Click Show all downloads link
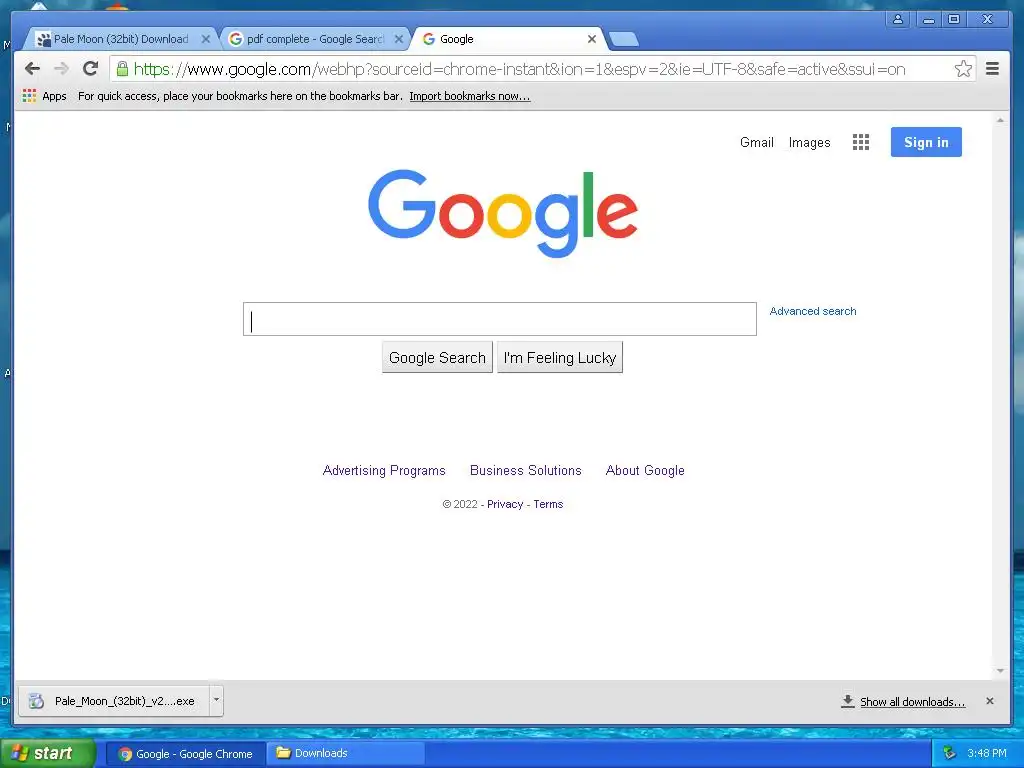 coord(912,701)
